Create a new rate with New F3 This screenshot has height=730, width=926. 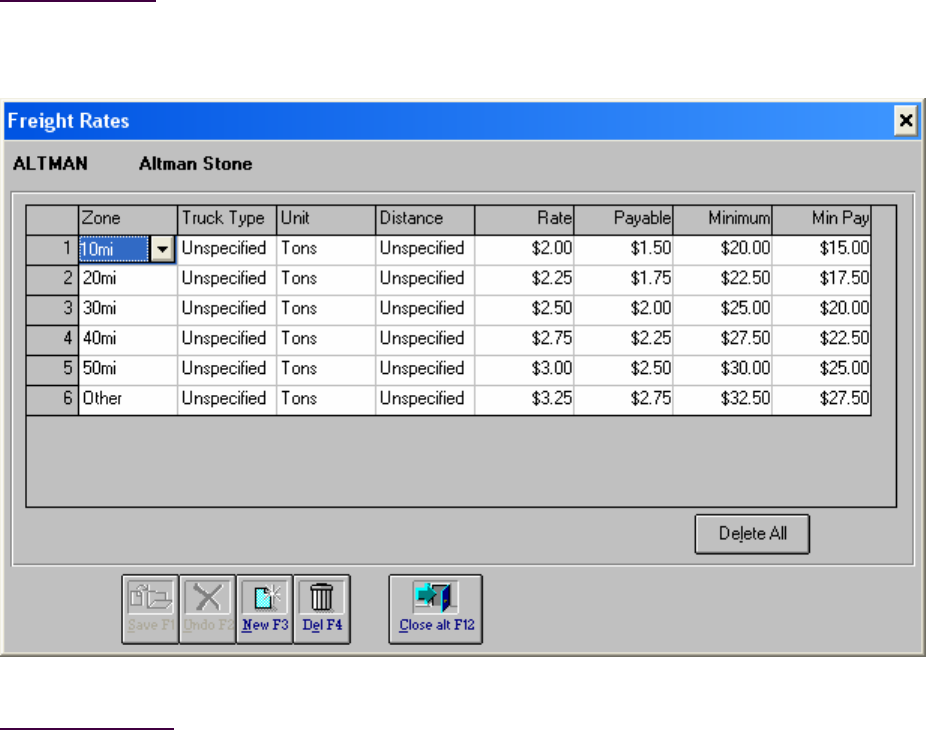(x=264, y=609)
